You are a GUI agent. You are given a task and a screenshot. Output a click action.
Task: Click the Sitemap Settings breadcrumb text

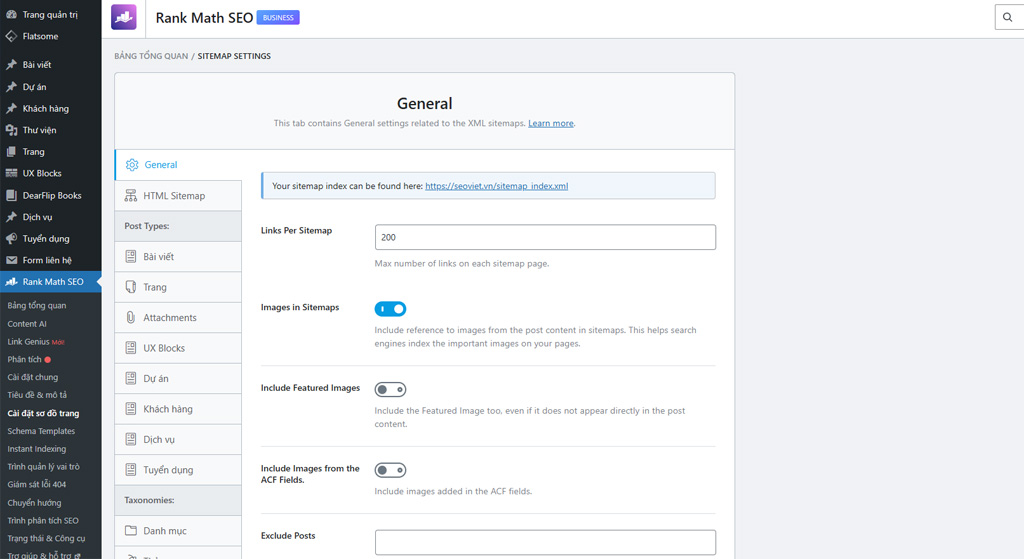point(234,56)
